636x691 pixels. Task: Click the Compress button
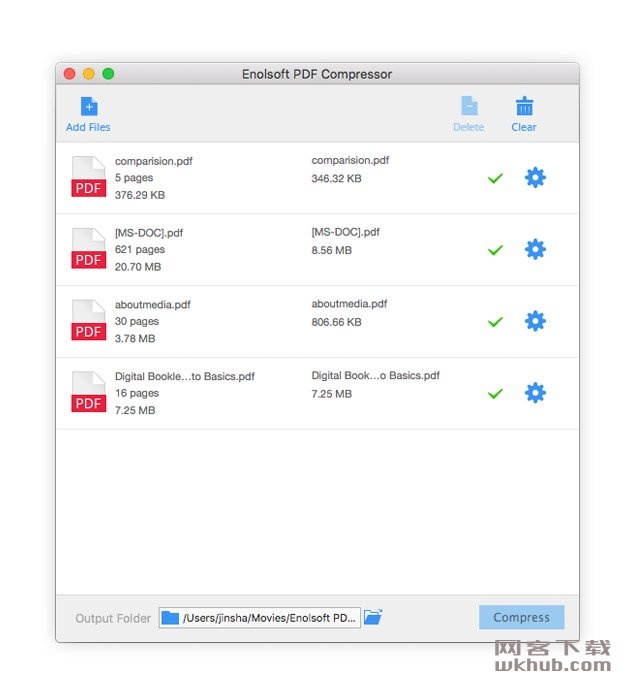tap(521, 617)
